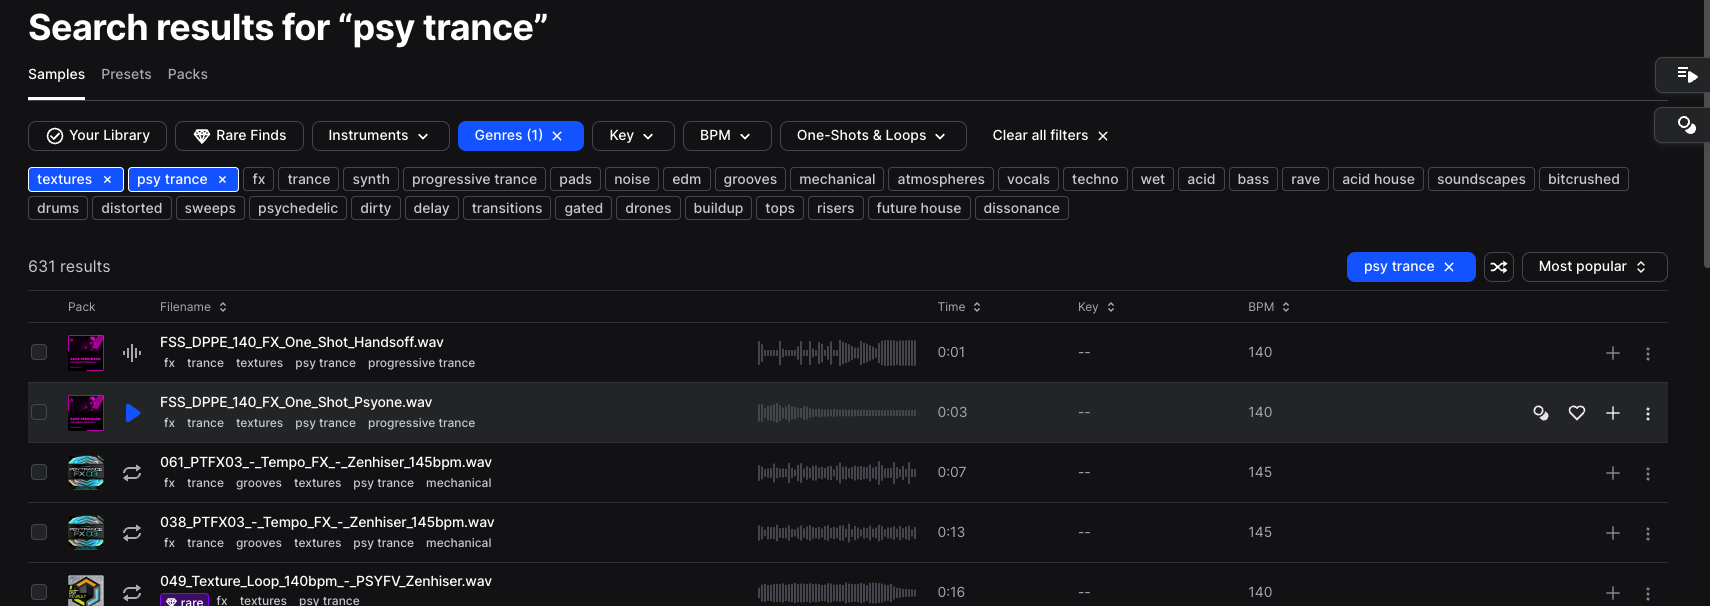Image resolution: width=1710 pixels, height=606 pixels.
Task: Expand the Instruments filter dropdown
Action: 381,136
